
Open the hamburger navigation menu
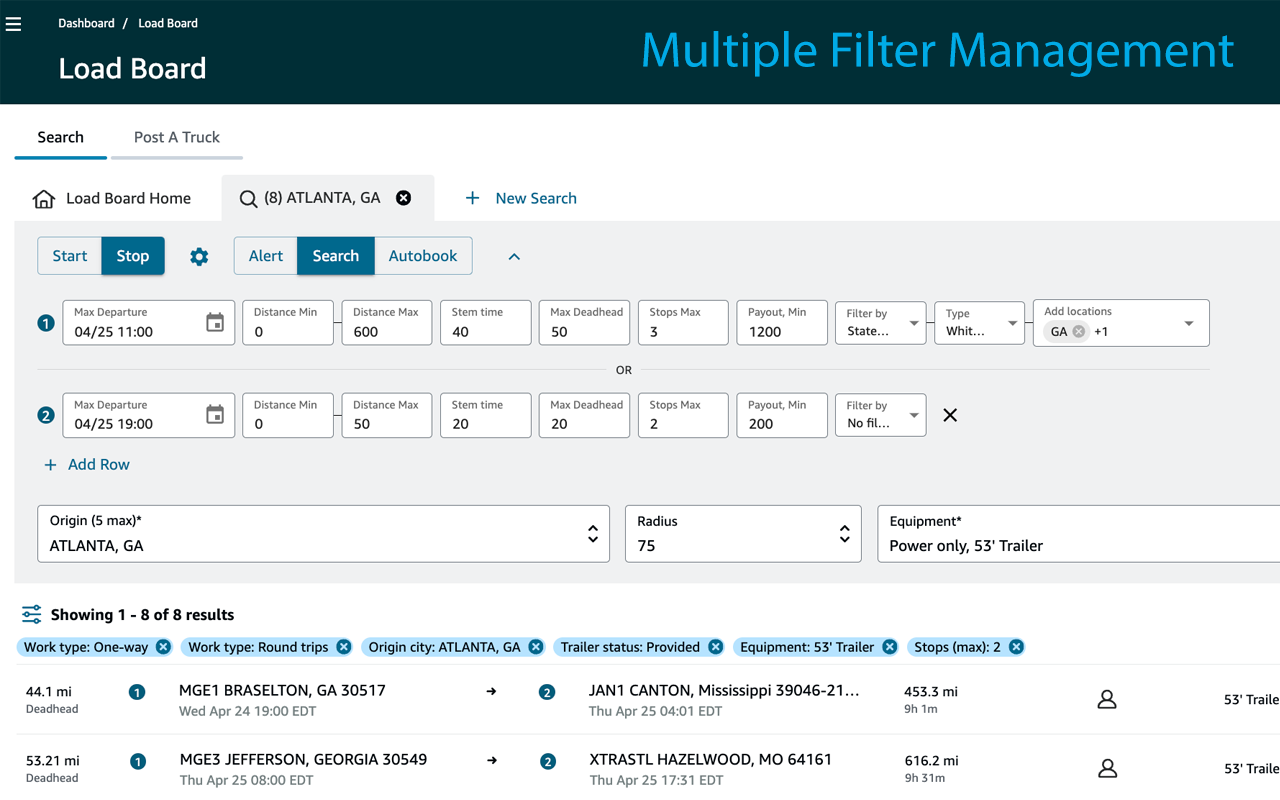(x=14, y=24)
